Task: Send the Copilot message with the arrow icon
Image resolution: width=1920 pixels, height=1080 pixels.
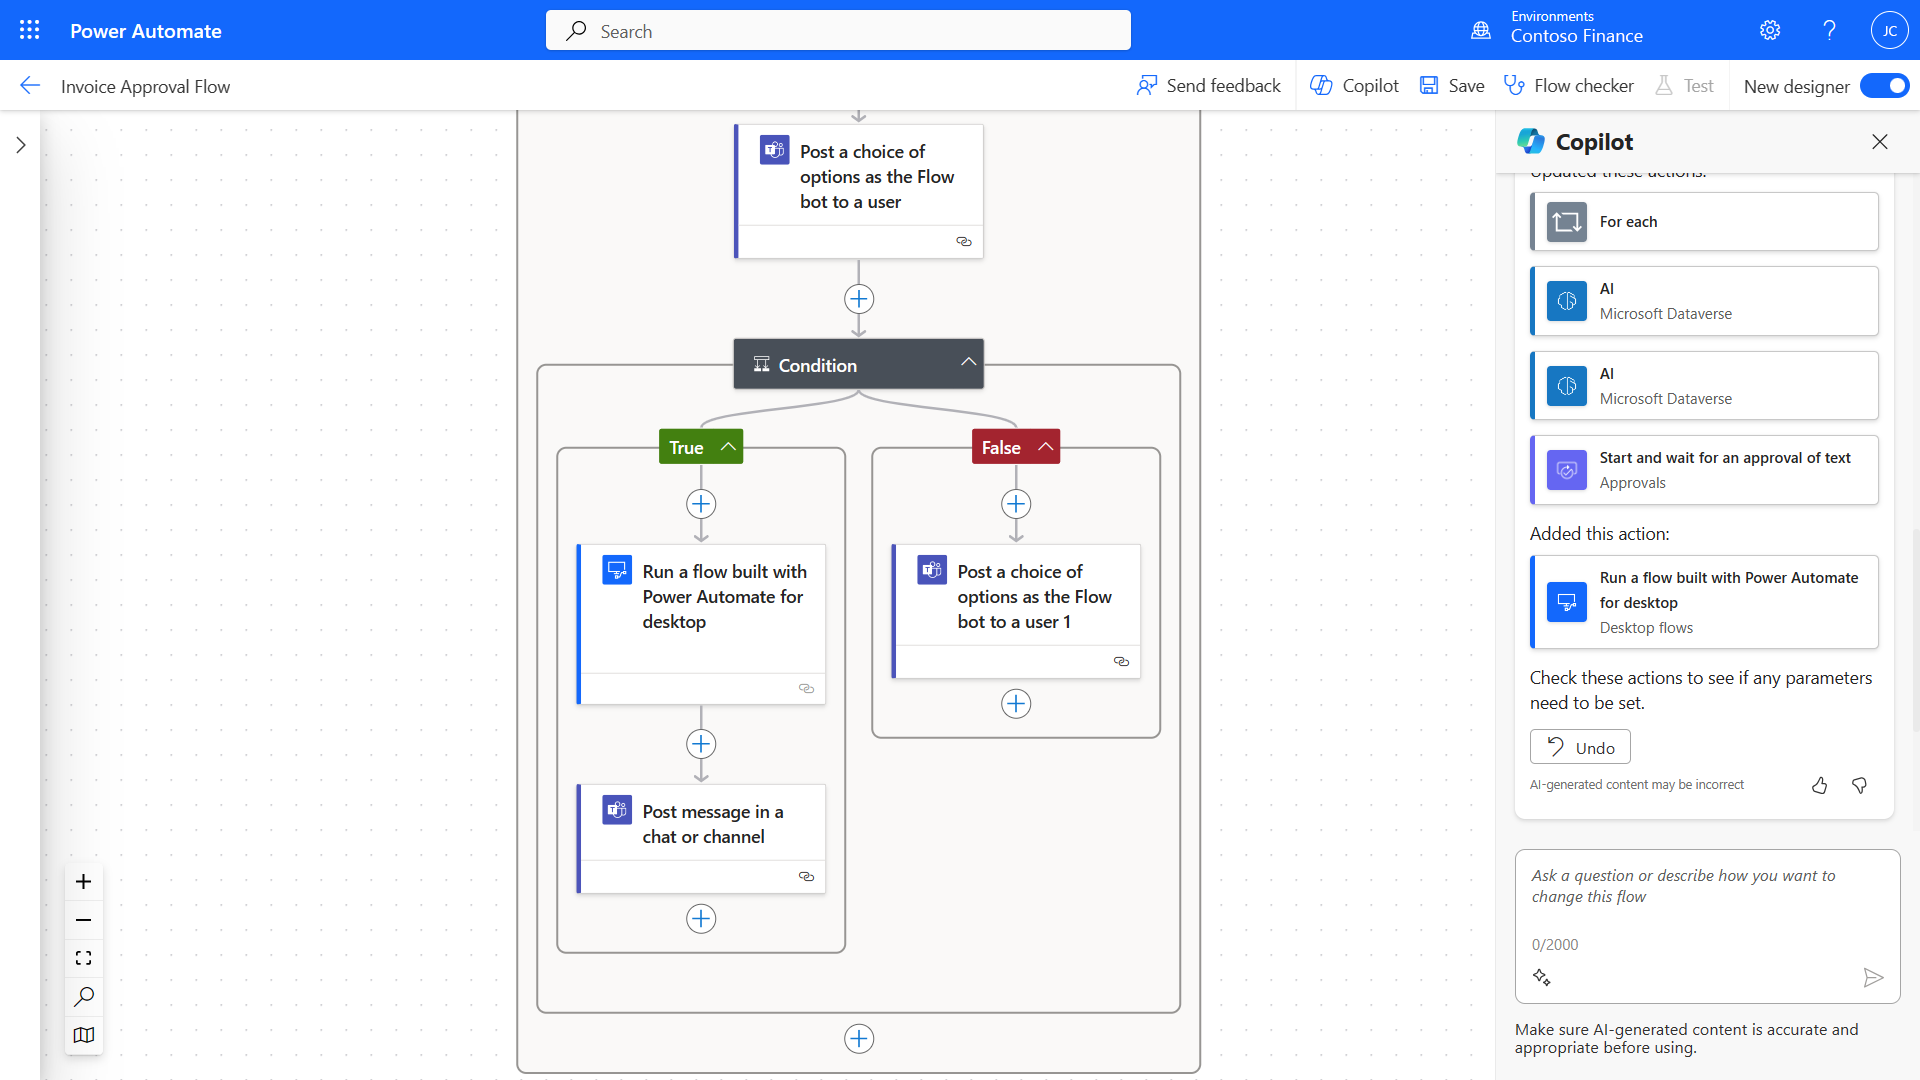Action: pyautogui.click(x=1874, y=977)
